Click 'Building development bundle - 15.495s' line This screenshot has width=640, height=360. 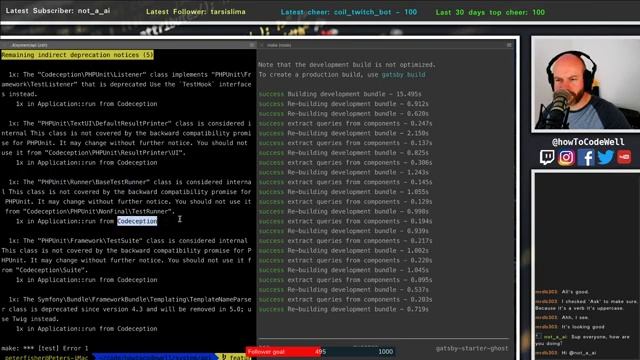(x=354, y=94)
